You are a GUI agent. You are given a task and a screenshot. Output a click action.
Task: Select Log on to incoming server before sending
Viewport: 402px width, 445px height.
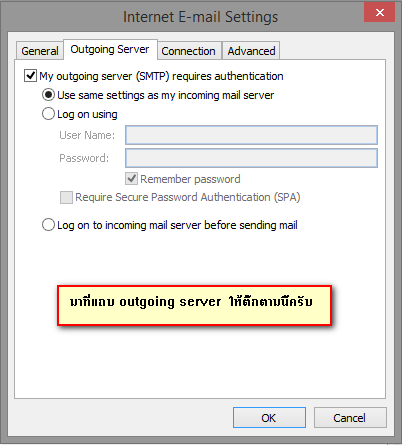(48, 225)
